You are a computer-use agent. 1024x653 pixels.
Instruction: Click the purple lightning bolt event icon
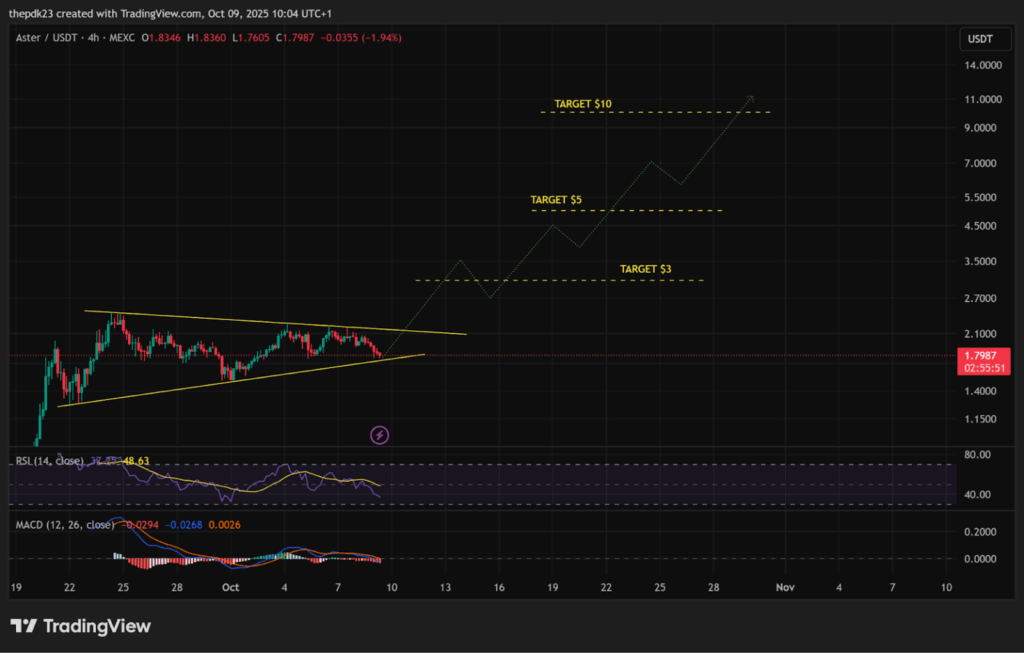380,434
